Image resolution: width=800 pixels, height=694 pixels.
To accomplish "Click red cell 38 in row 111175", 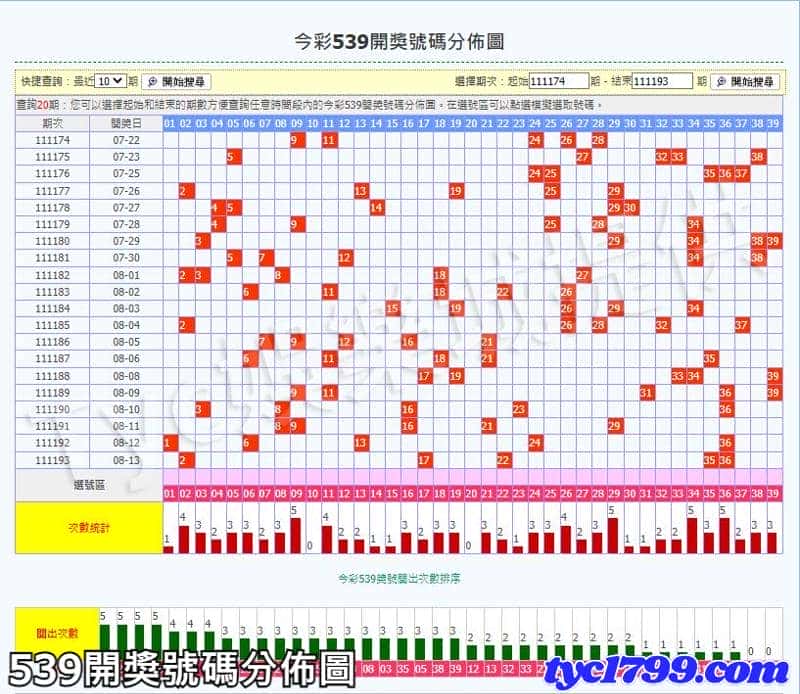I will pos(757,157).
